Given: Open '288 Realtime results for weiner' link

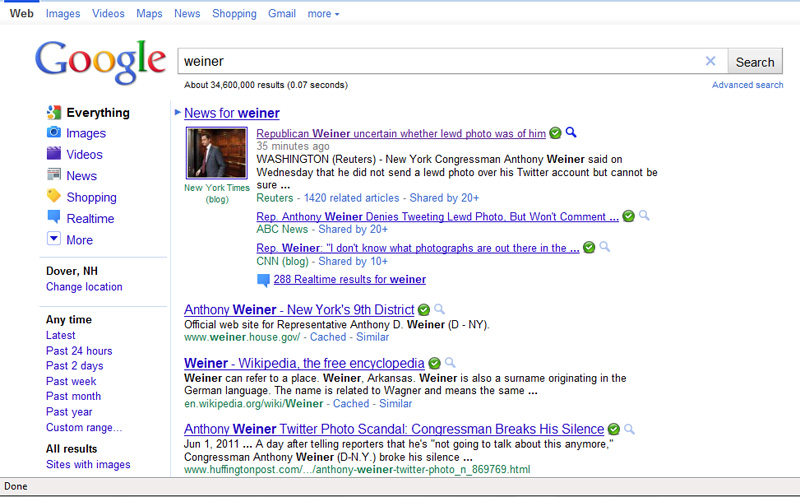Looking at the screenshot, I should (349, 280).
